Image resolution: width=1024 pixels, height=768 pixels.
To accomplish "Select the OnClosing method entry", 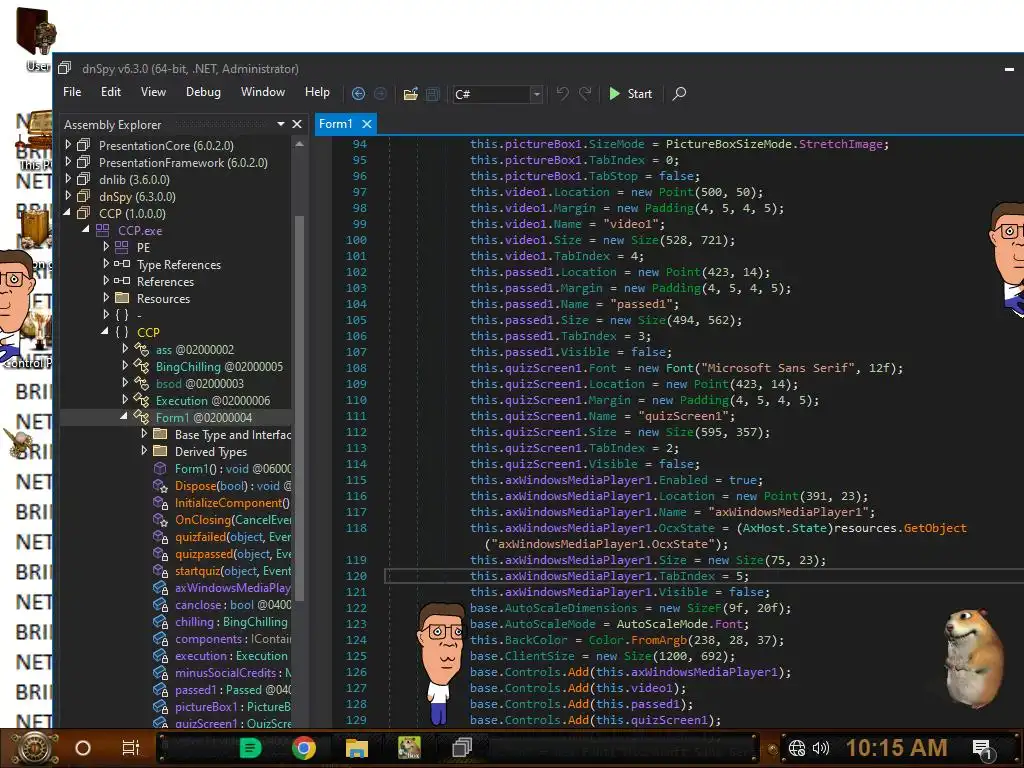I will [x=232, y=519].
